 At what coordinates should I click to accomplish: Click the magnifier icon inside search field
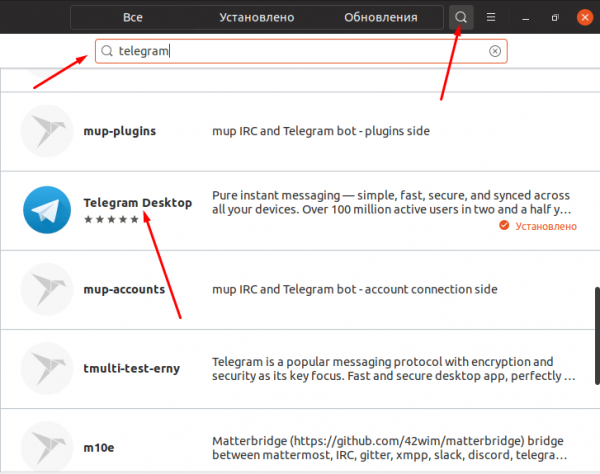(x=107, y=51)
